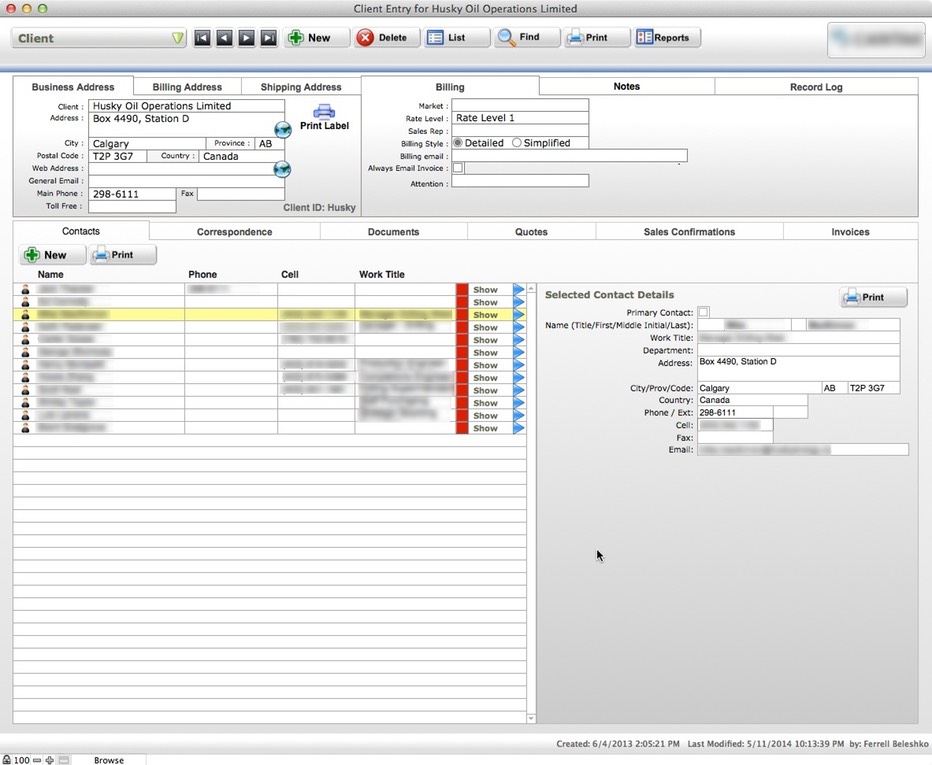The height and width of the screenshot is (765, 932).
Task: Click the contact list scroll-down arrow
Action: coord(531,719)
